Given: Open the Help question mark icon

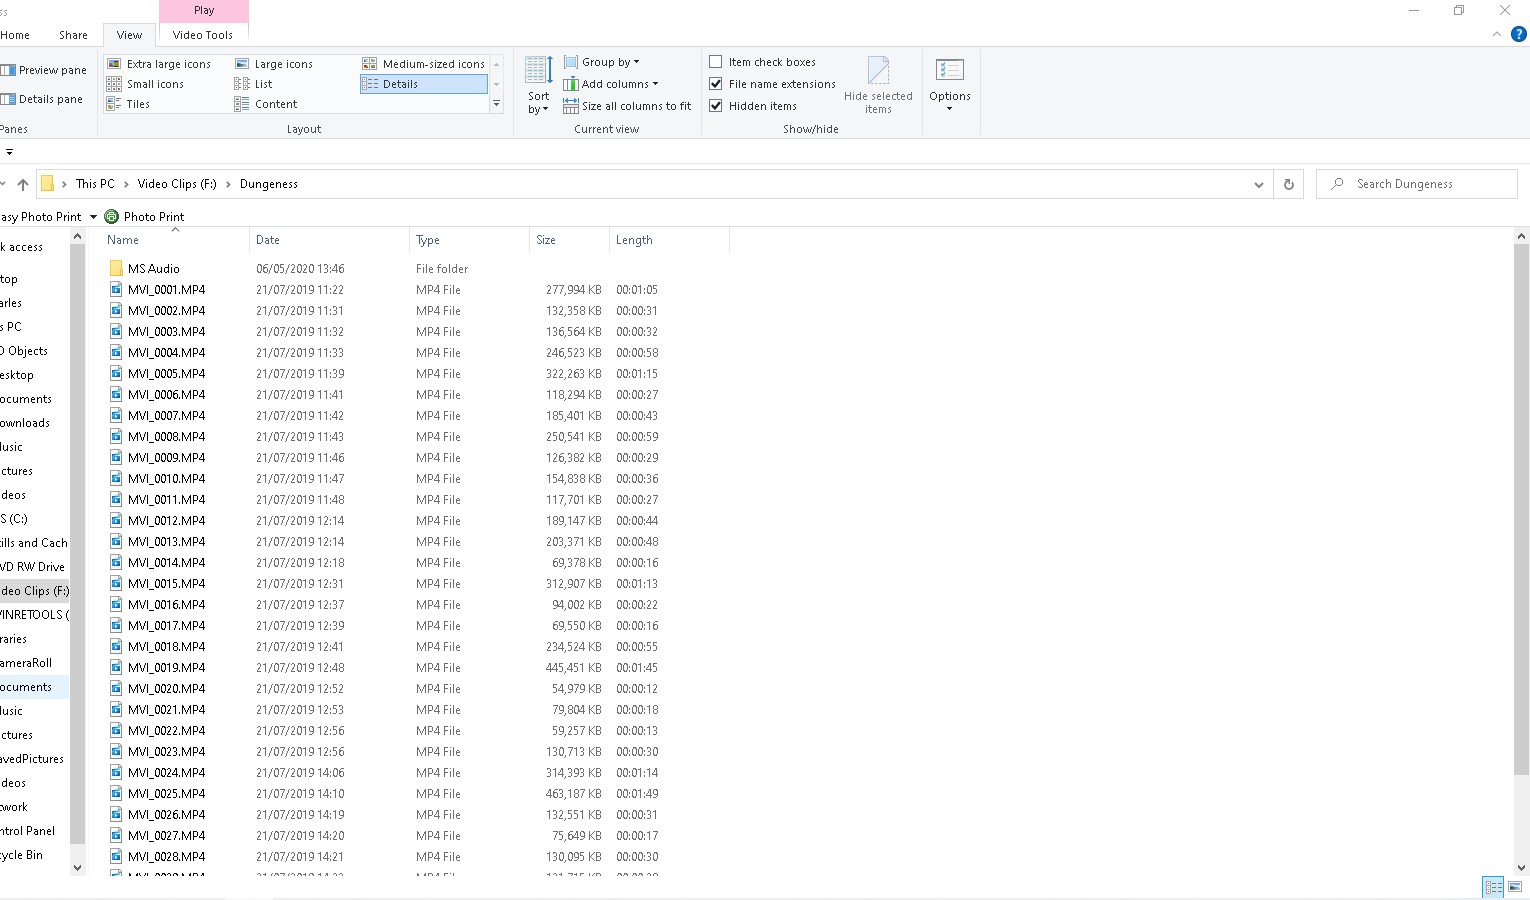Looking at the screenshot, I should coord(1518,34).
